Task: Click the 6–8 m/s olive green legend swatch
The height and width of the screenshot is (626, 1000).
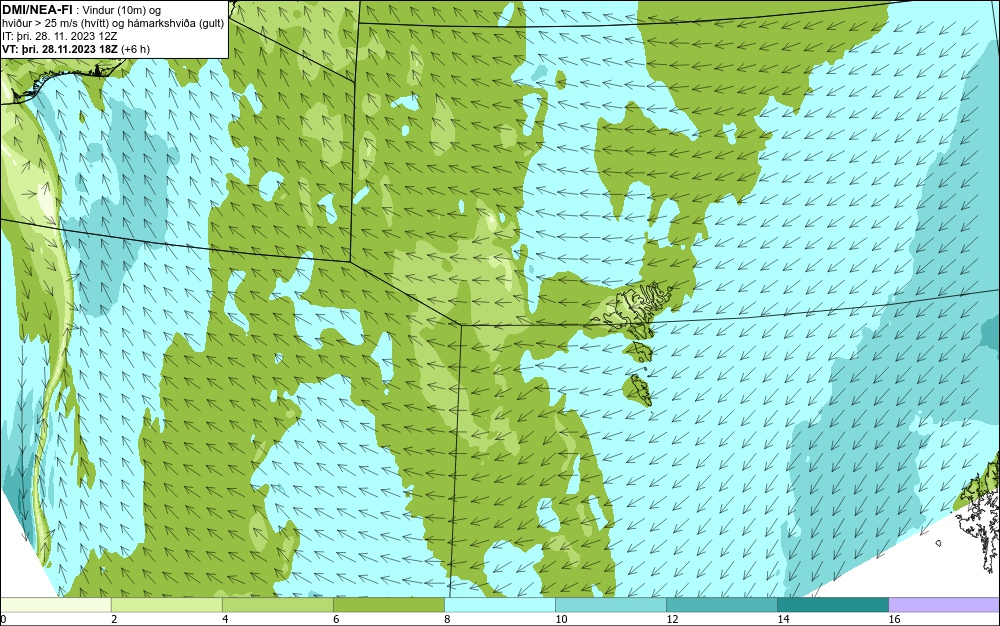Action: [x=388, y=605]
